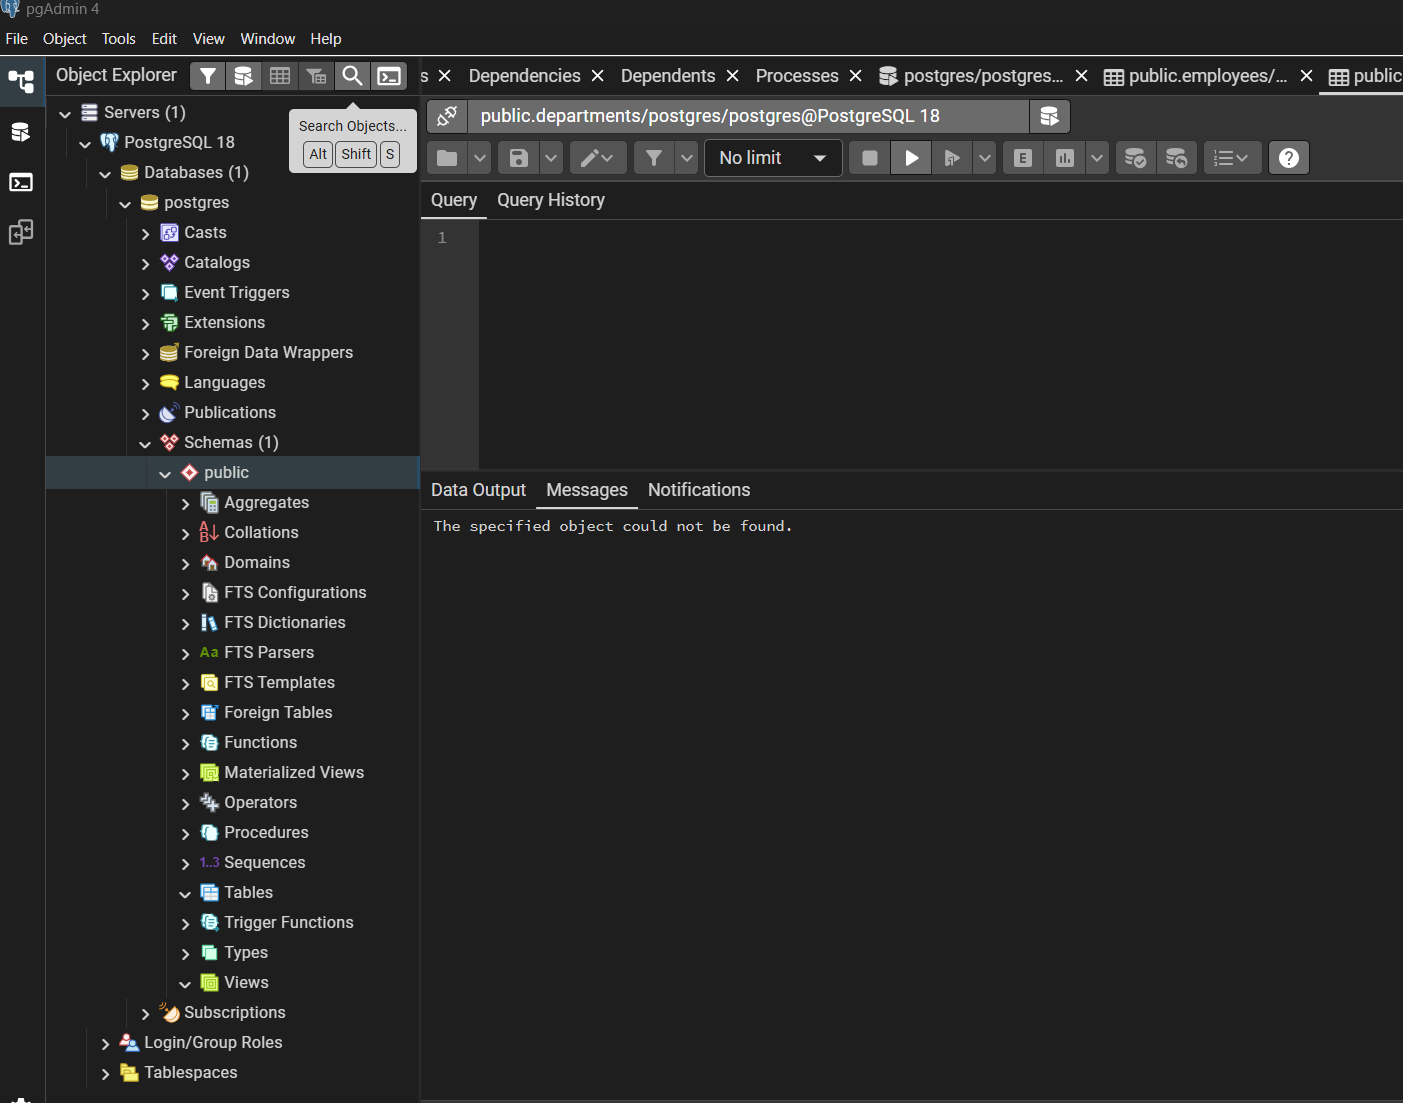Screen dimensions: 1403x1103
Task: Open dropdown arrow beside filter funnel
Action: coord(686,158)
